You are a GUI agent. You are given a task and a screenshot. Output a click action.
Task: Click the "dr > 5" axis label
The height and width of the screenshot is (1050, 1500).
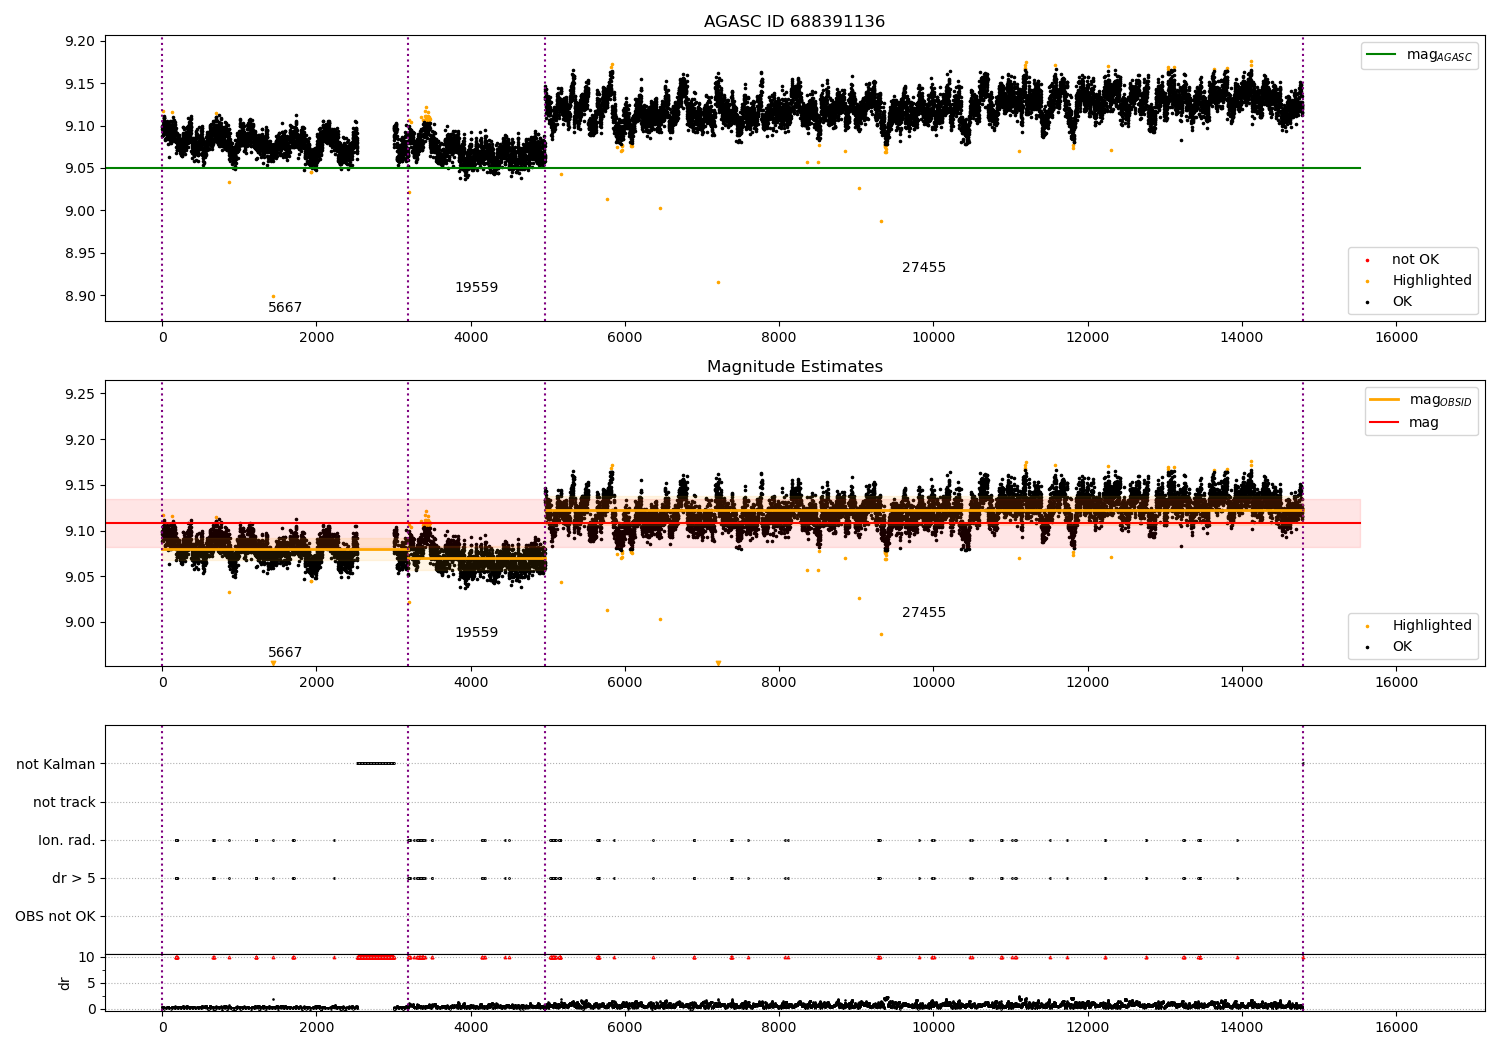(74, 878)
